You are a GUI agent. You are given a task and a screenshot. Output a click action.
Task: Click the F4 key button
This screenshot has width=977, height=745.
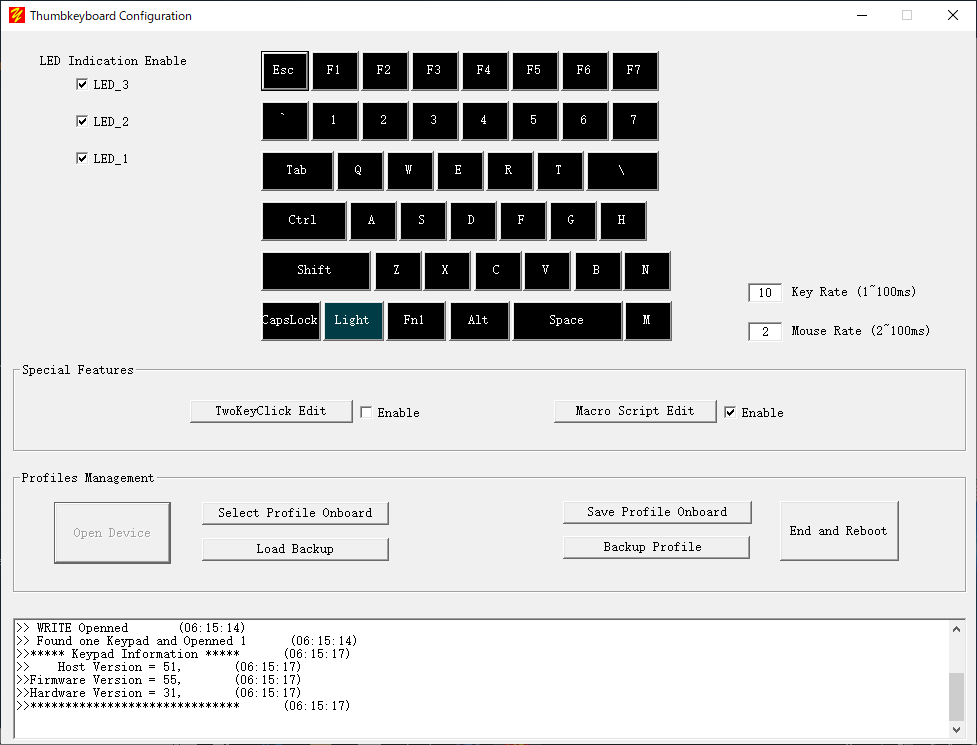point(485,71)
